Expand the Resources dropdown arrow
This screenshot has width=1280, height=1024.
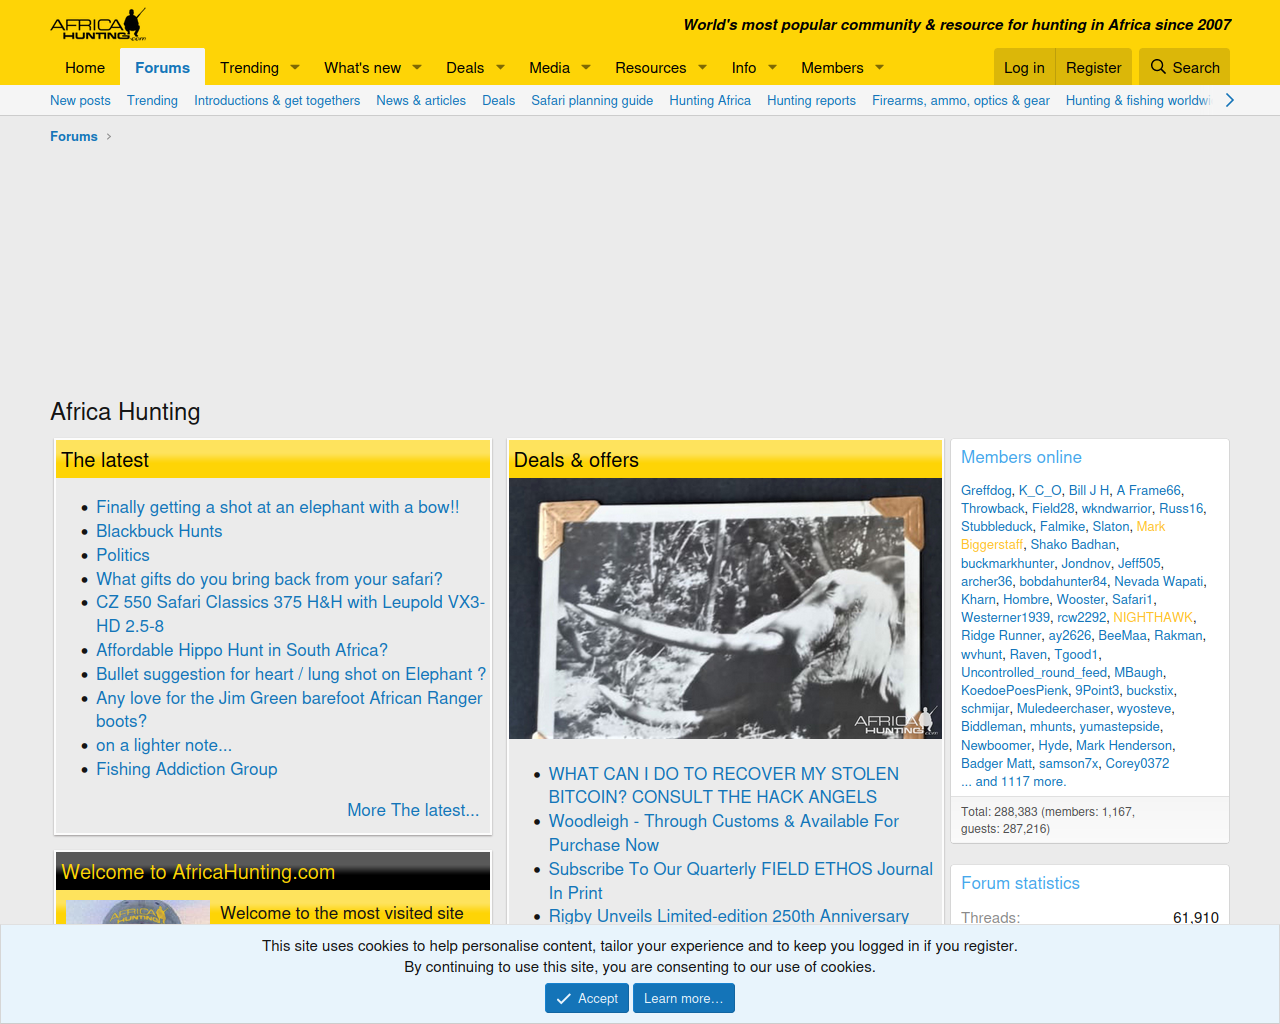tap(702, 67)
